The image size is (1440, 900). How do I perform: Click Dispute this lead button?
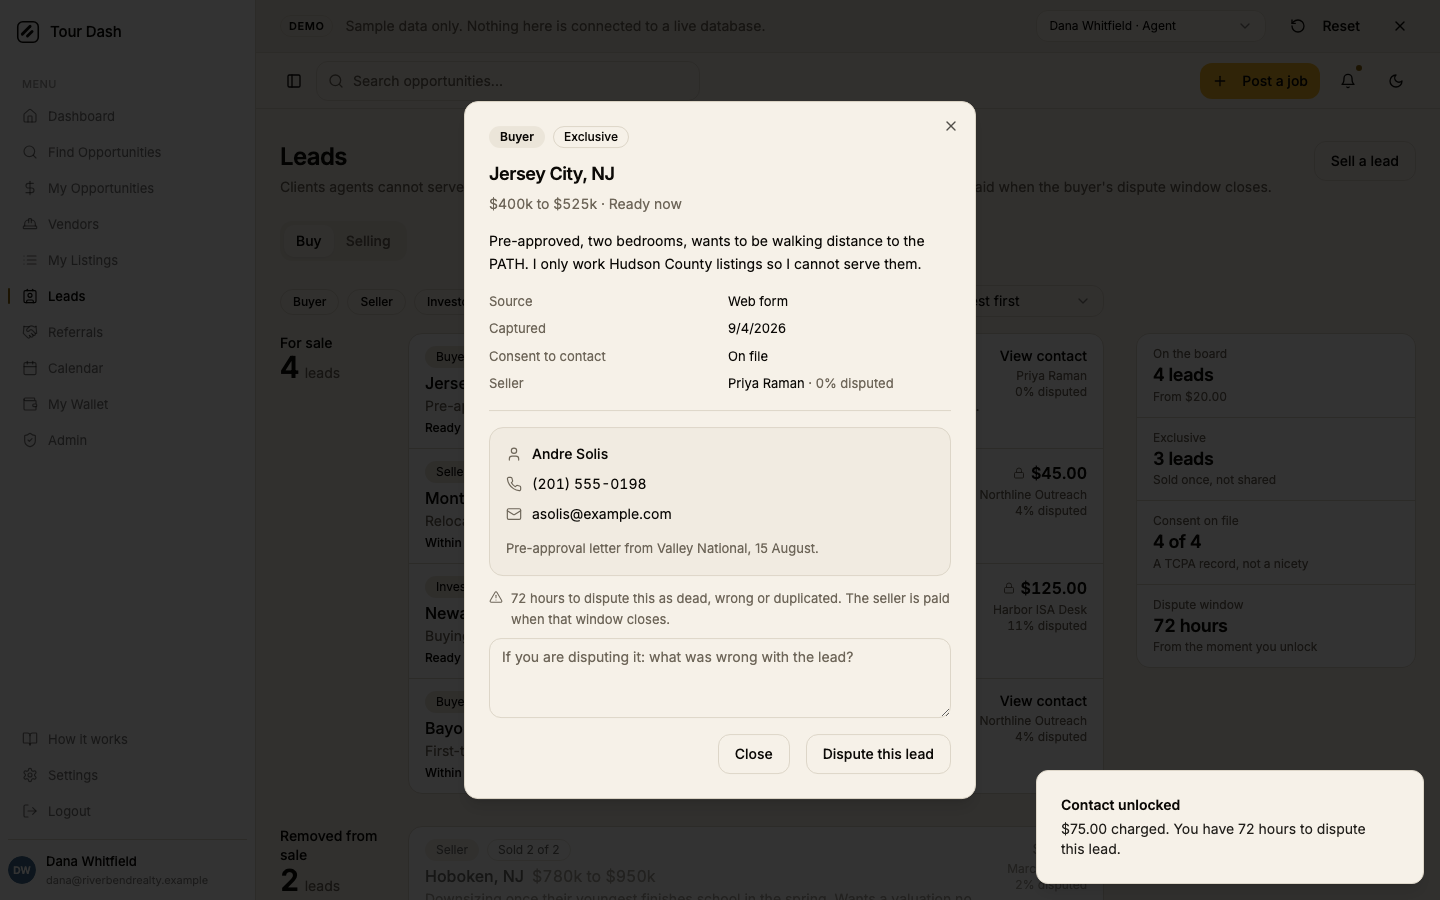(878, 754)
